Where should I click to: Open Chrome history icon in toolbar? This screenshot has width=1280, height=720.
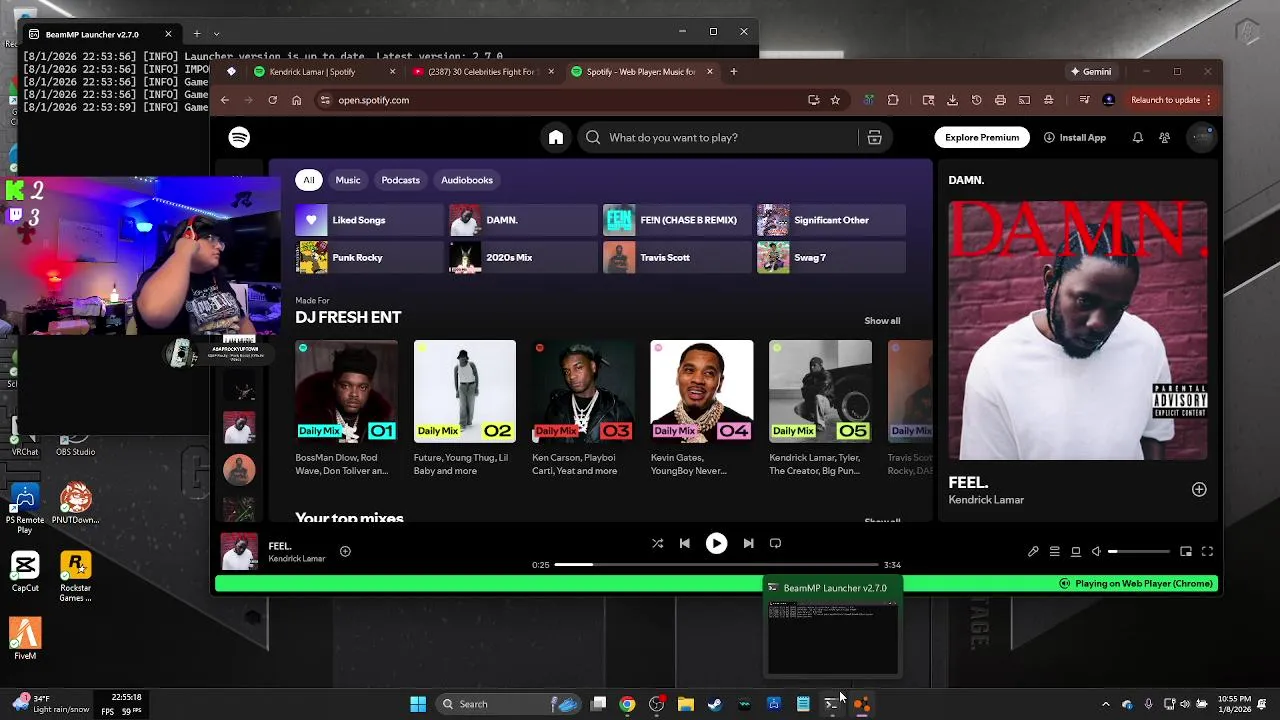point(976,100)
